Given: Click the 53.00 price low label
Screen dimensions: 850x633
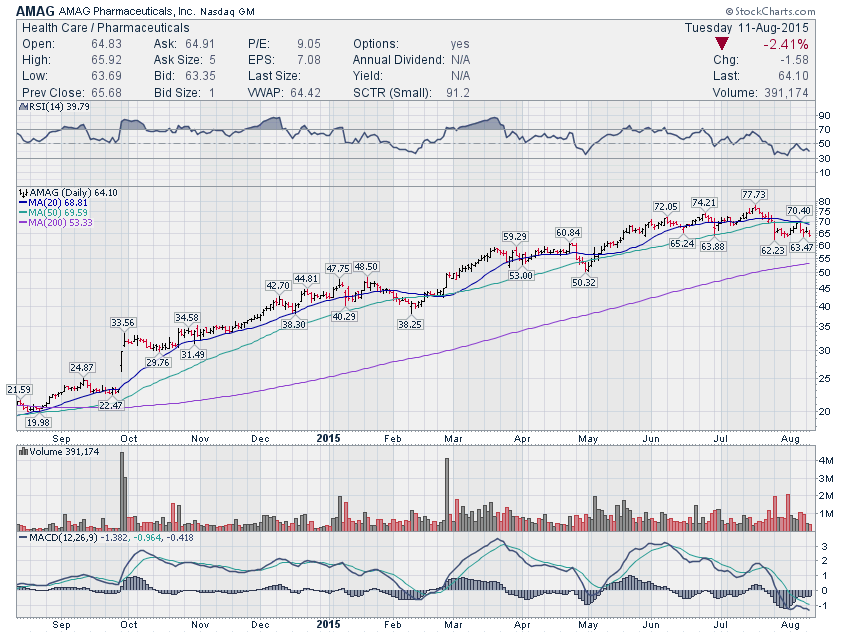Looking at the screenshot, I should [520, 275].
